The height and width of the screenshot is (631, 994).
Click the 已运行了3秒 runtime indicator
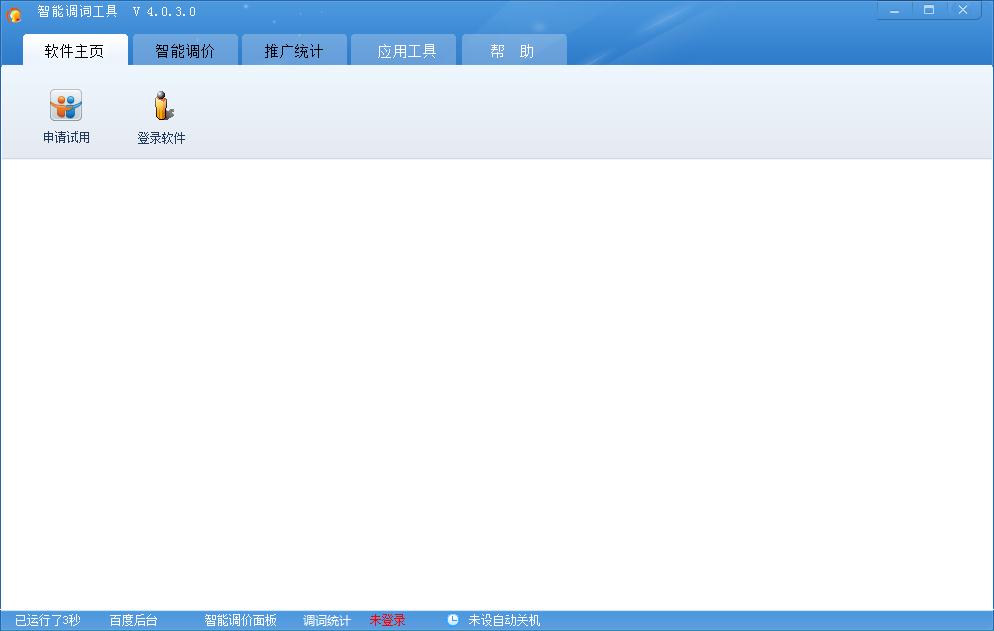47,620
